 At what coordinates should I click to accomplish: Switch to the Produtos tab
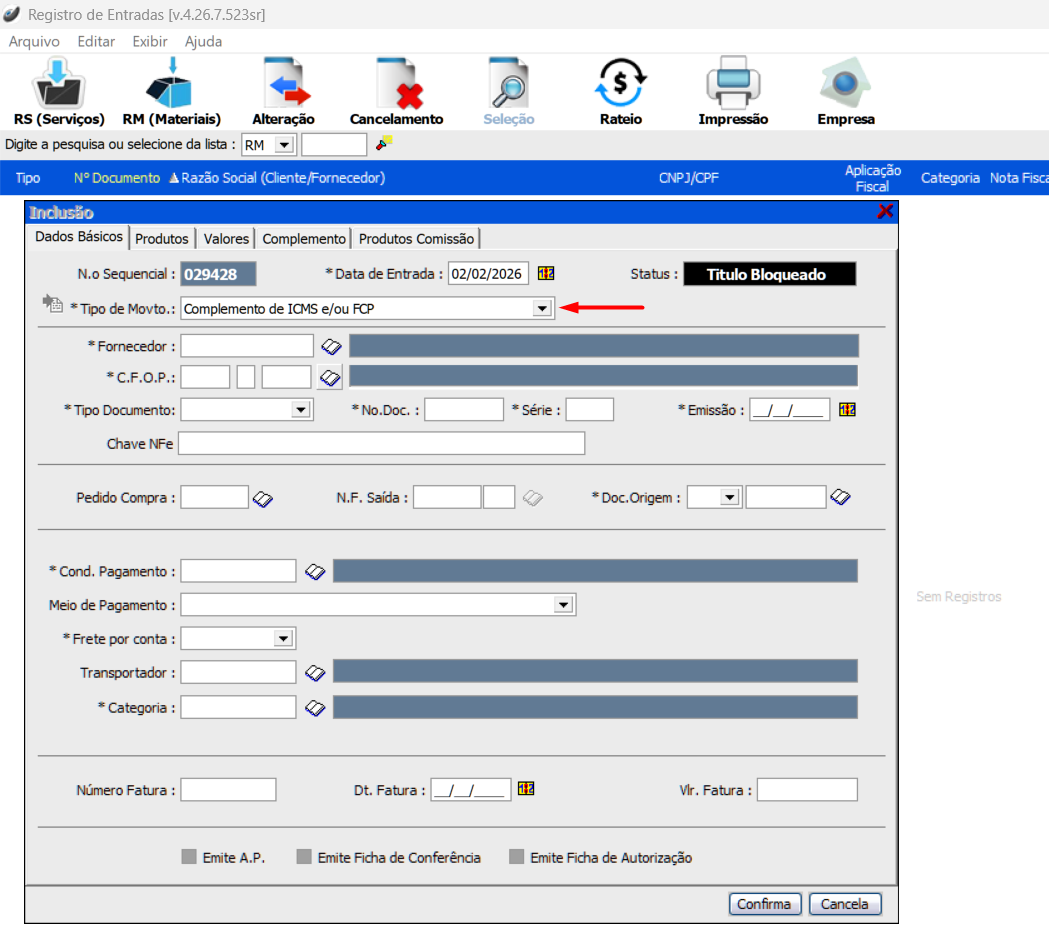[x=162, y=239]
